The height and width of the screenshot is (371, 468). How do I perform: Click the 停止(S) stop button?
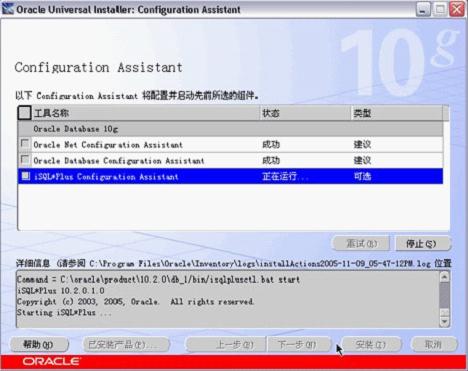pos(423,244)
